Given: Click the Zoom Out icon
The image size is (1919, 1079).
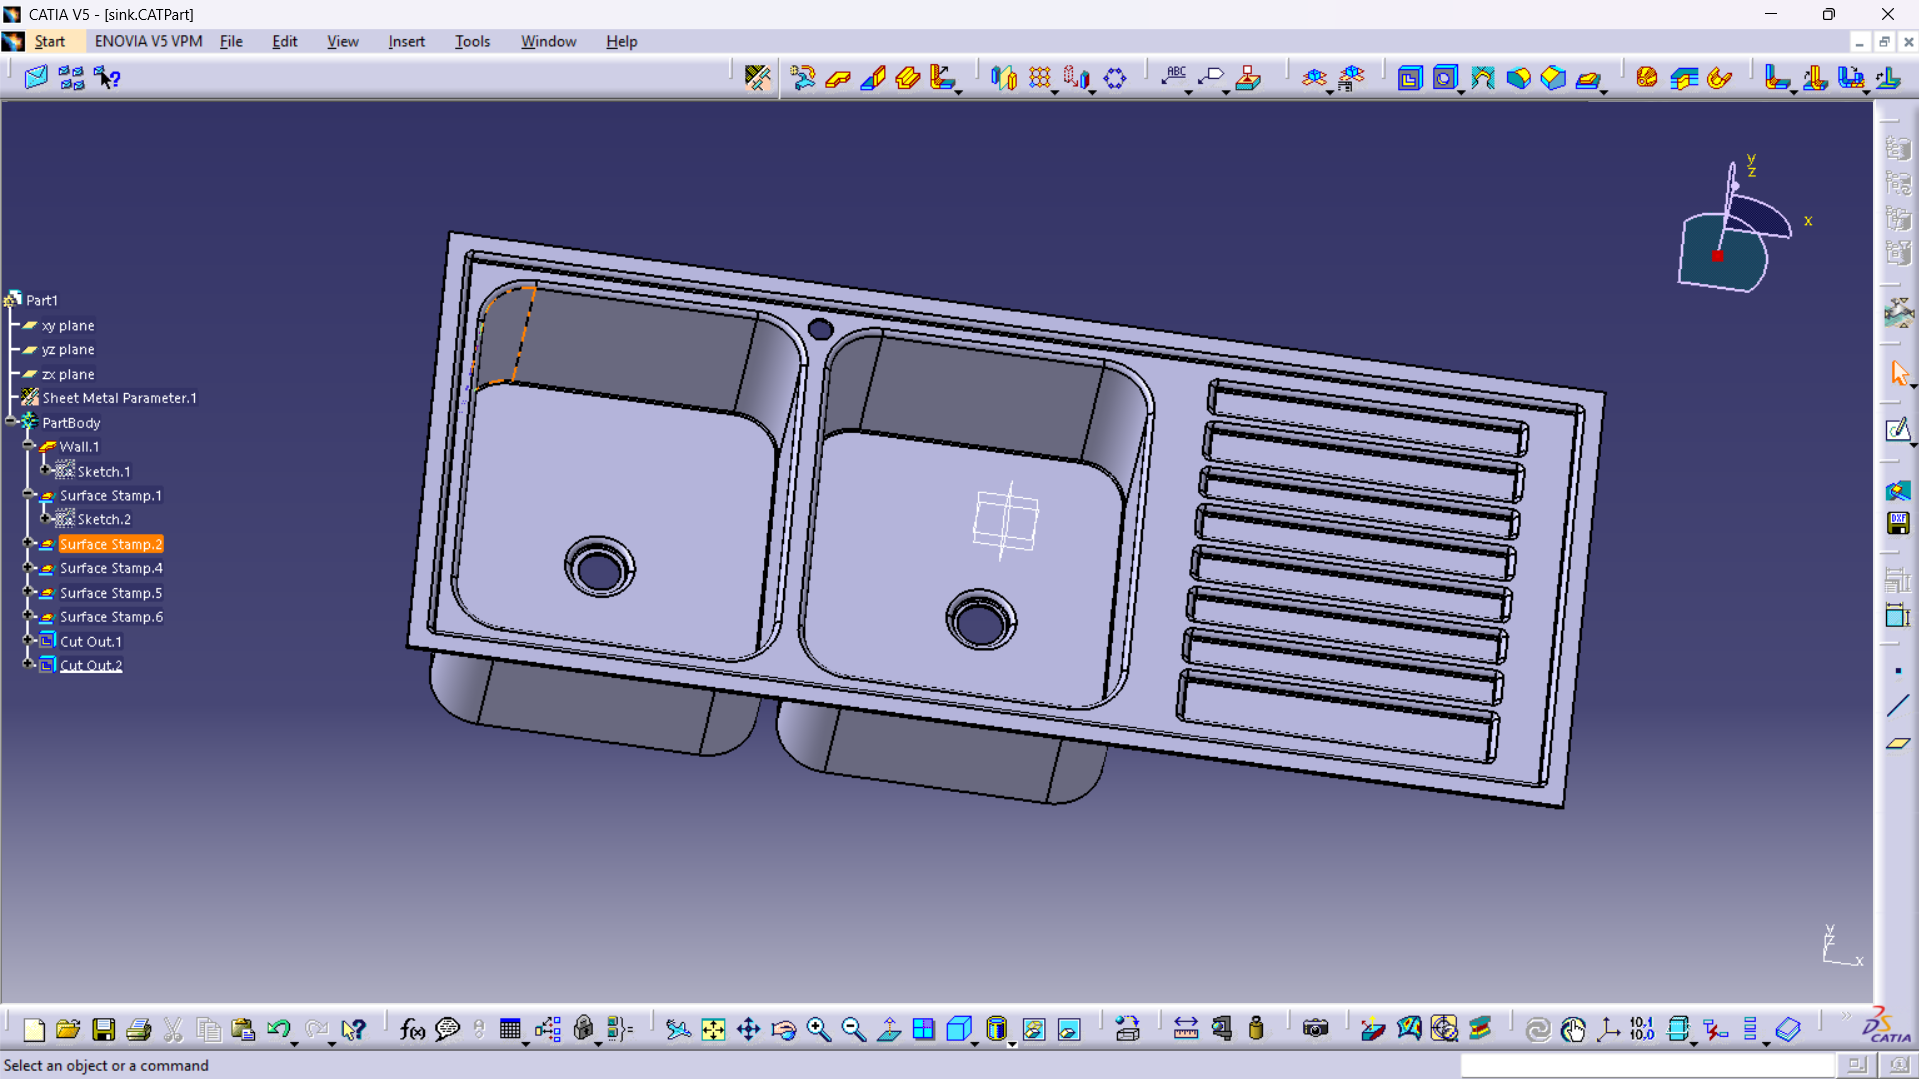Looking at the screenshot, I should (853, 1029).
